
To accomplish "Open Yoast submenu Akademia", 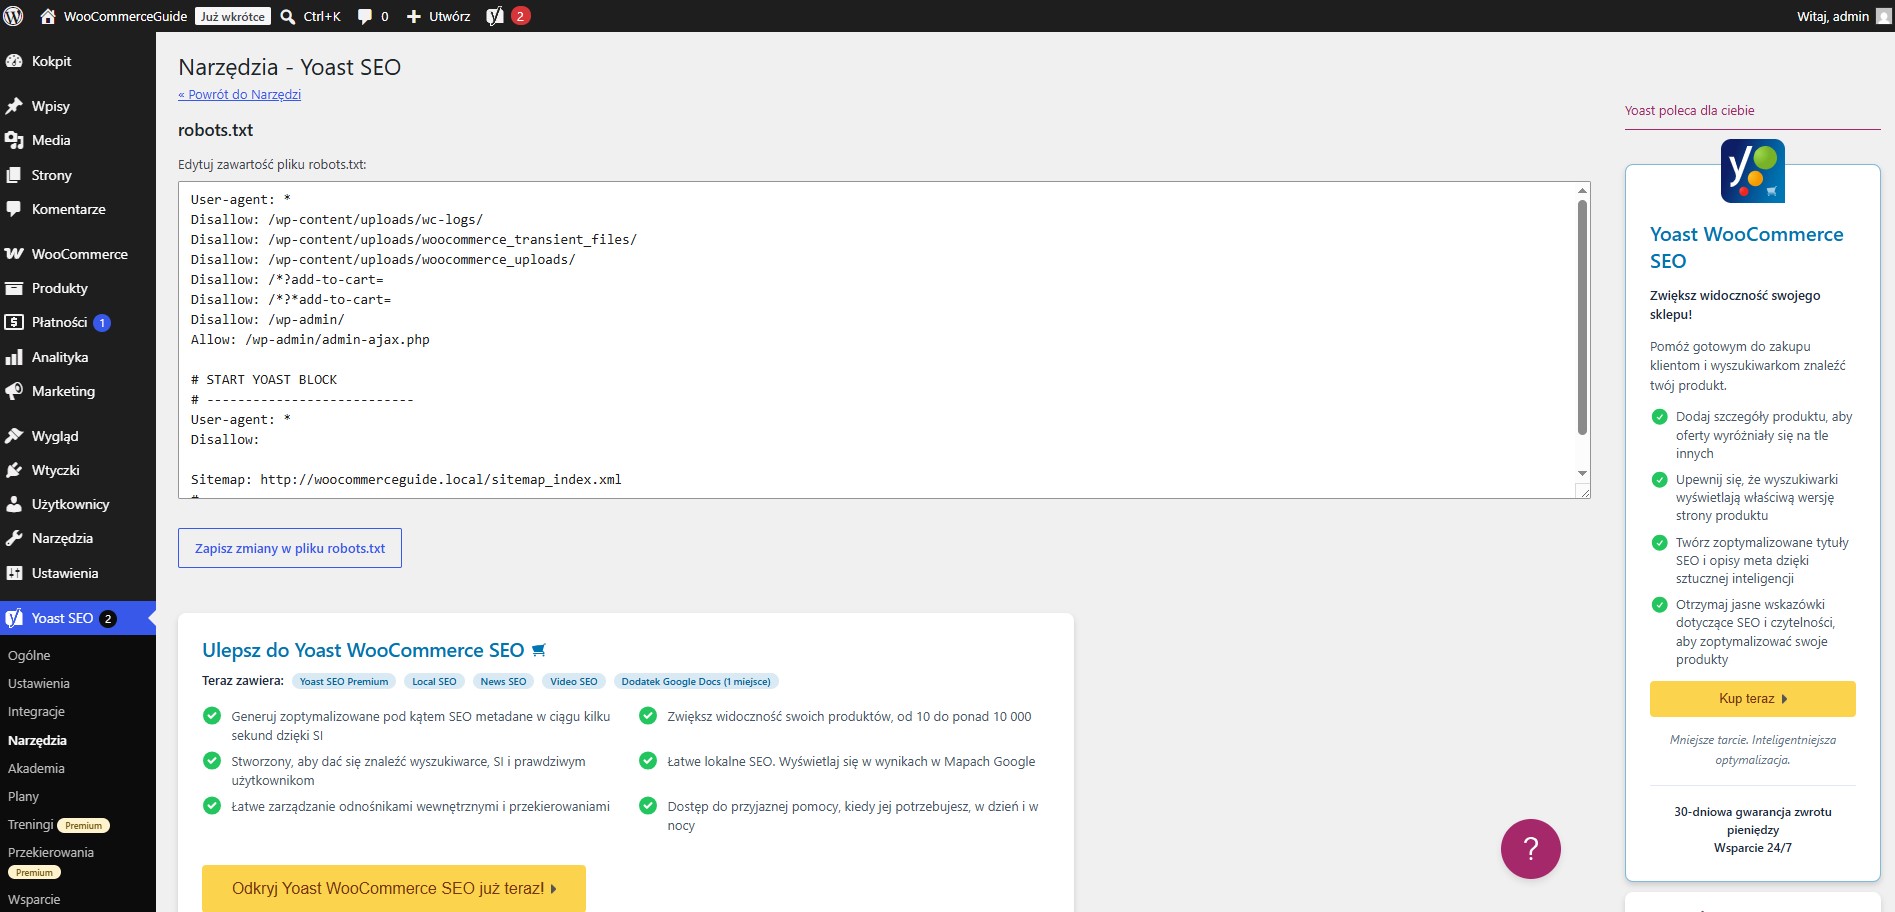I will [36, 768].
